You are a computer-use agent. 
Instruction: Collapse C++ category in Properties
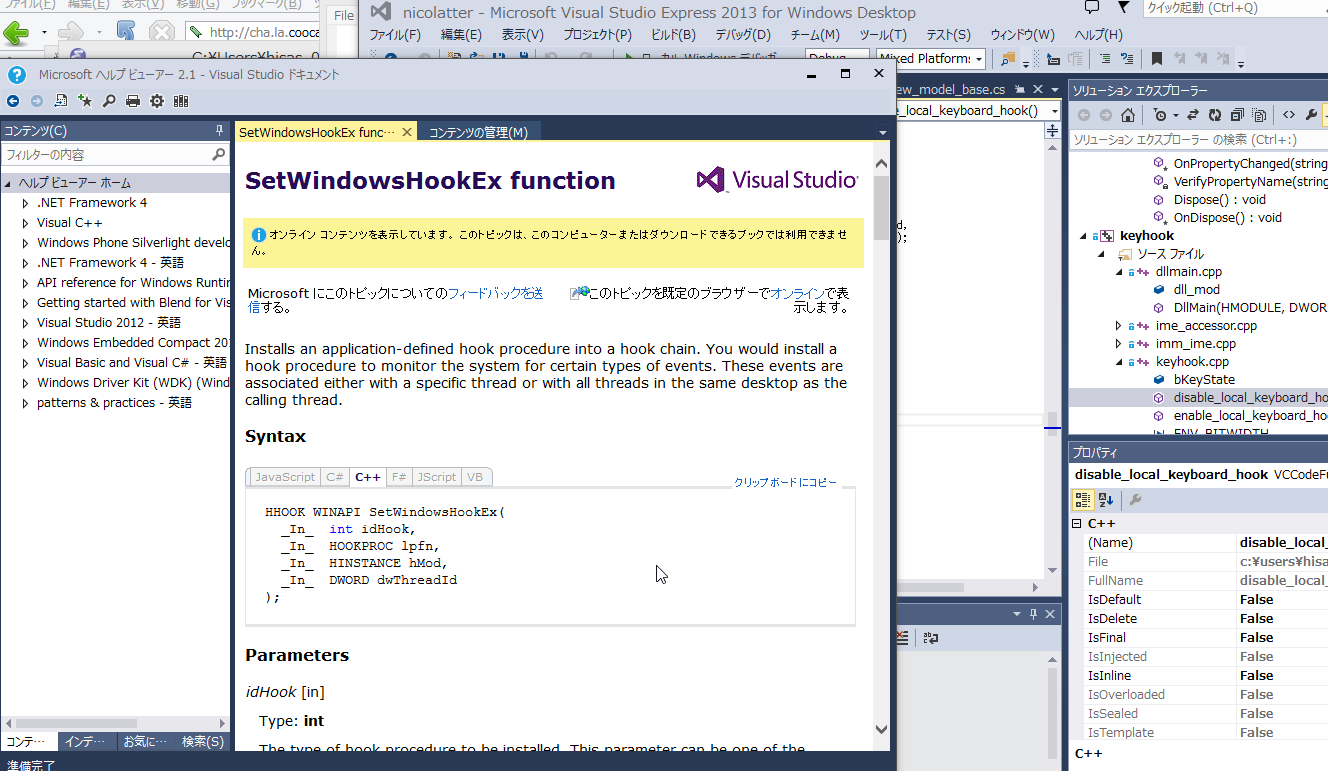[1077, 523]
